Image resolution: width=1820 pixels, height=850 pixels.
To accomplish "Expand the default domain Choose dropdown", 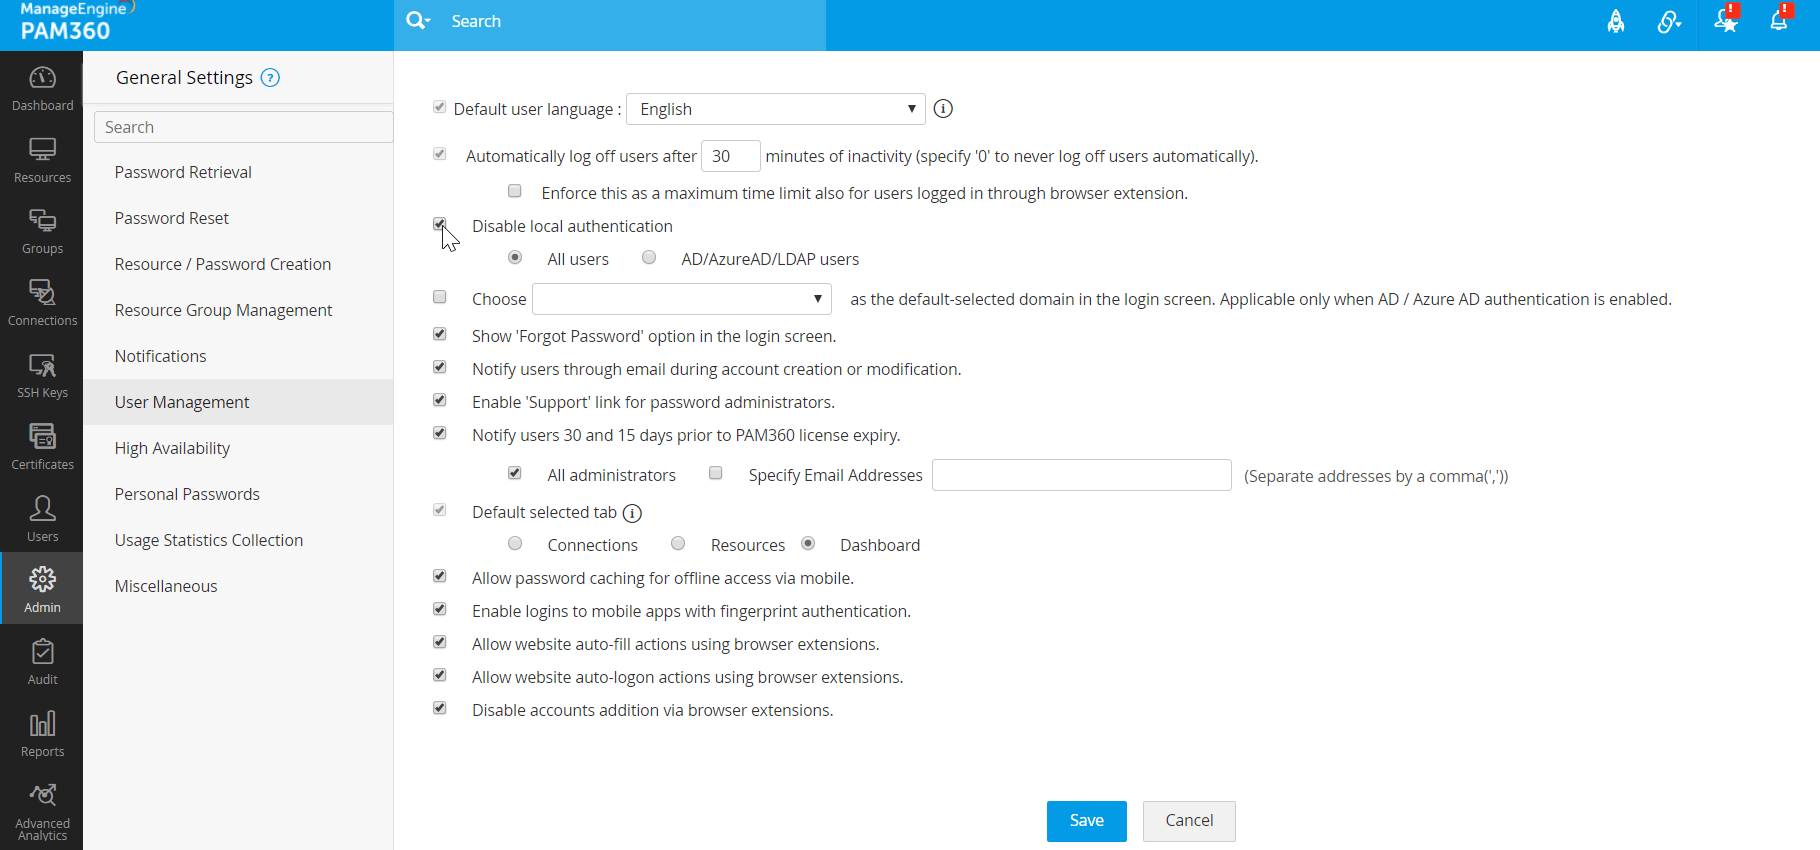I will click(x=682, y=299).
